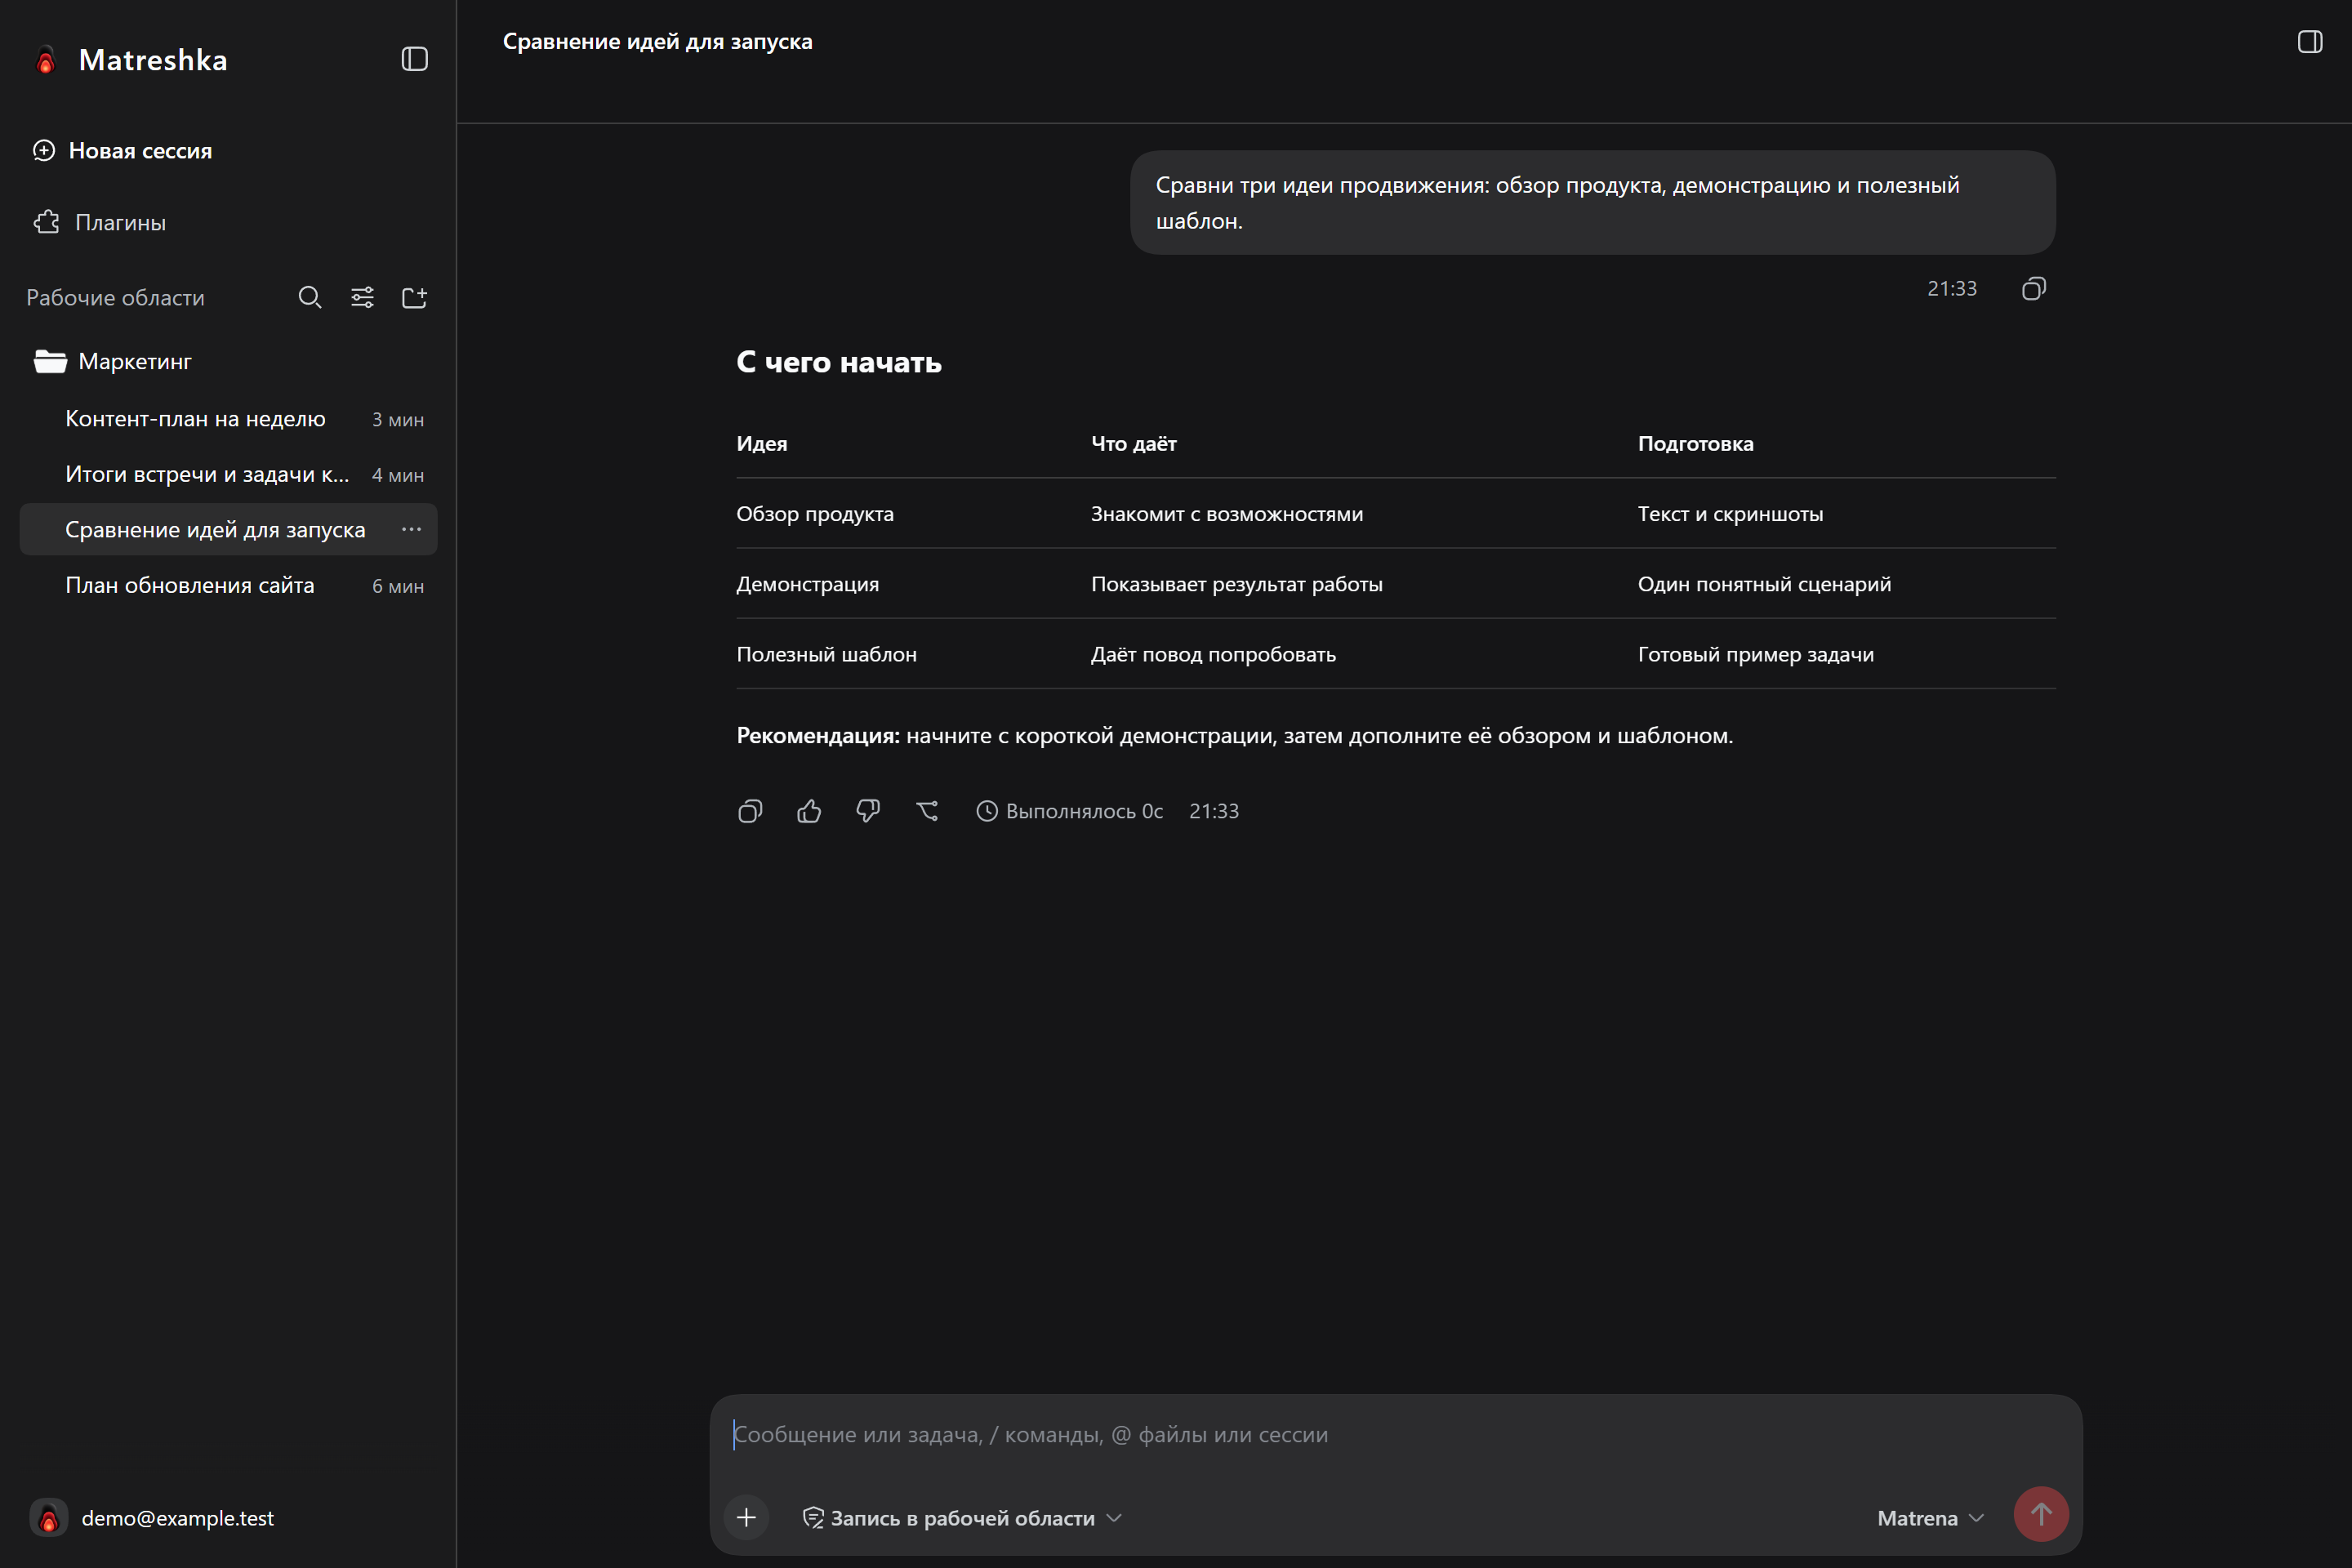Open session Контент-план на неделю
Viewport: 2352px width, 1568px height.
pyautogui.click(x=228, y=419)
